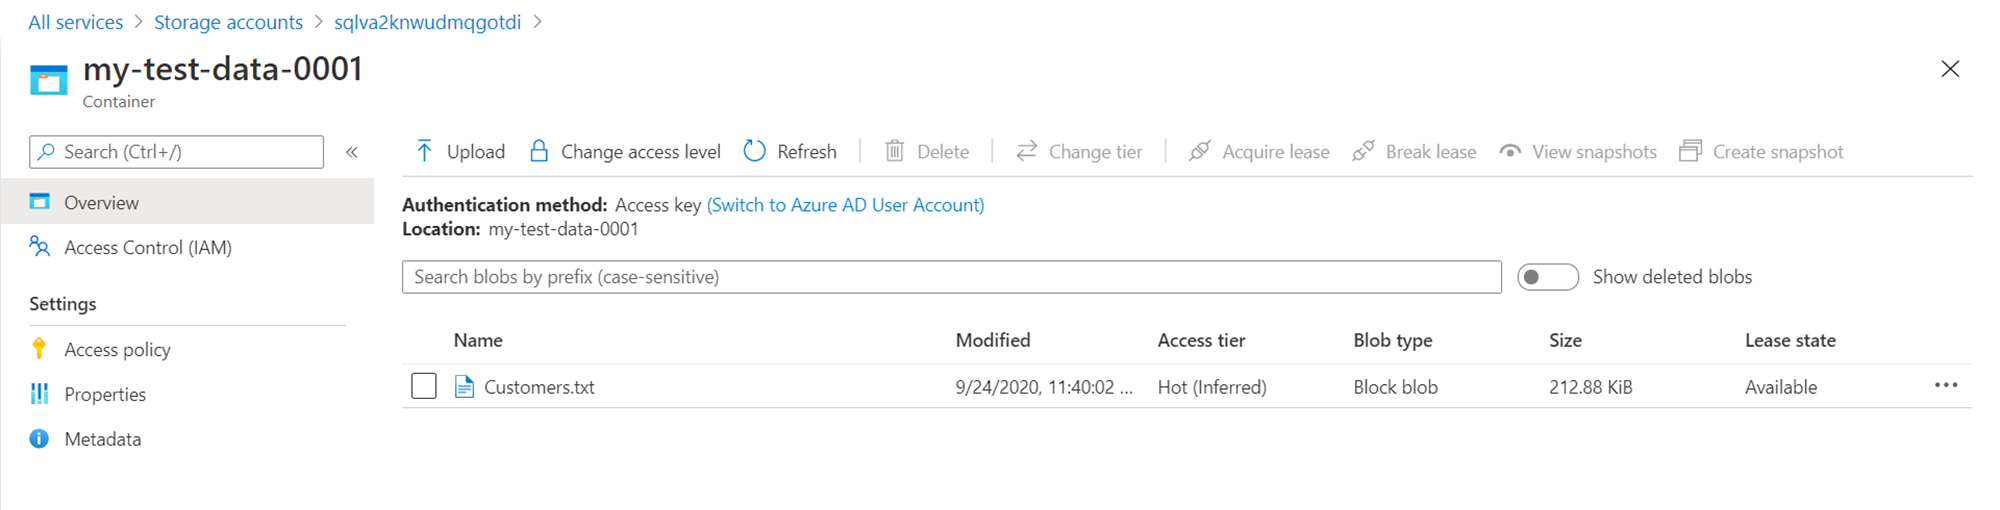The image size is (2000, 510).
Task: Click the Search blobs by prefix field
Action: (x=950, y=277)
